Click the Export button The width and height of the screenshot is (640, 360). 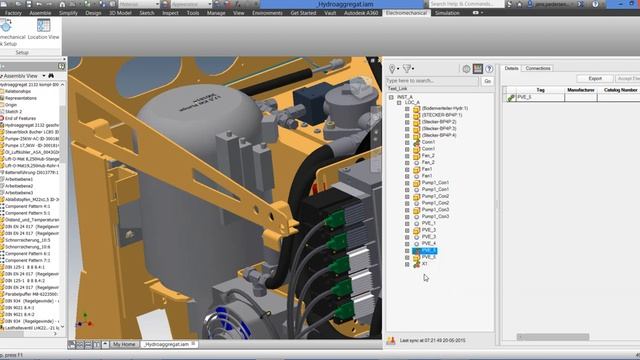[x=595, y=78]
